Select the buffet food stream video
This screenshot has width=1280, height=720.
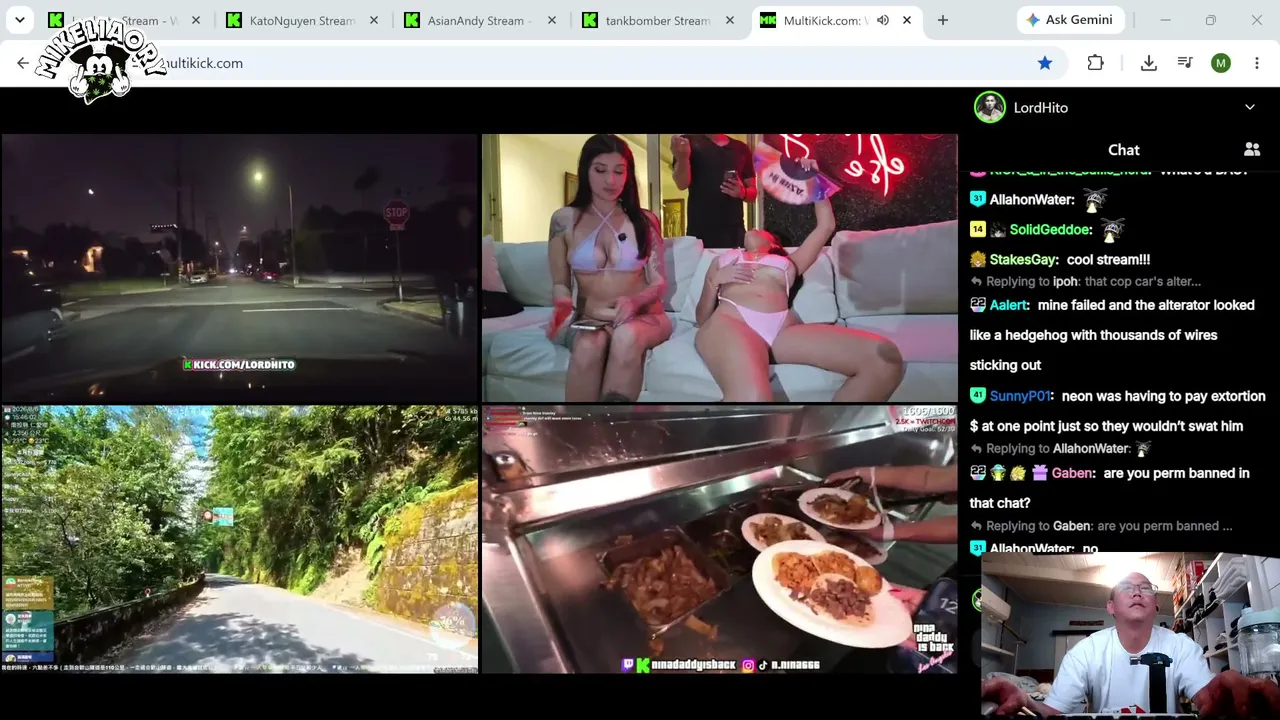(x=720, y=539)
